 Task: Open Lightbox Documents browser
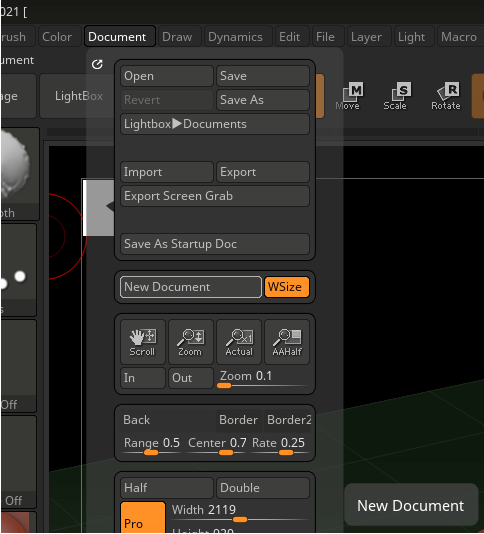(215, 124)
